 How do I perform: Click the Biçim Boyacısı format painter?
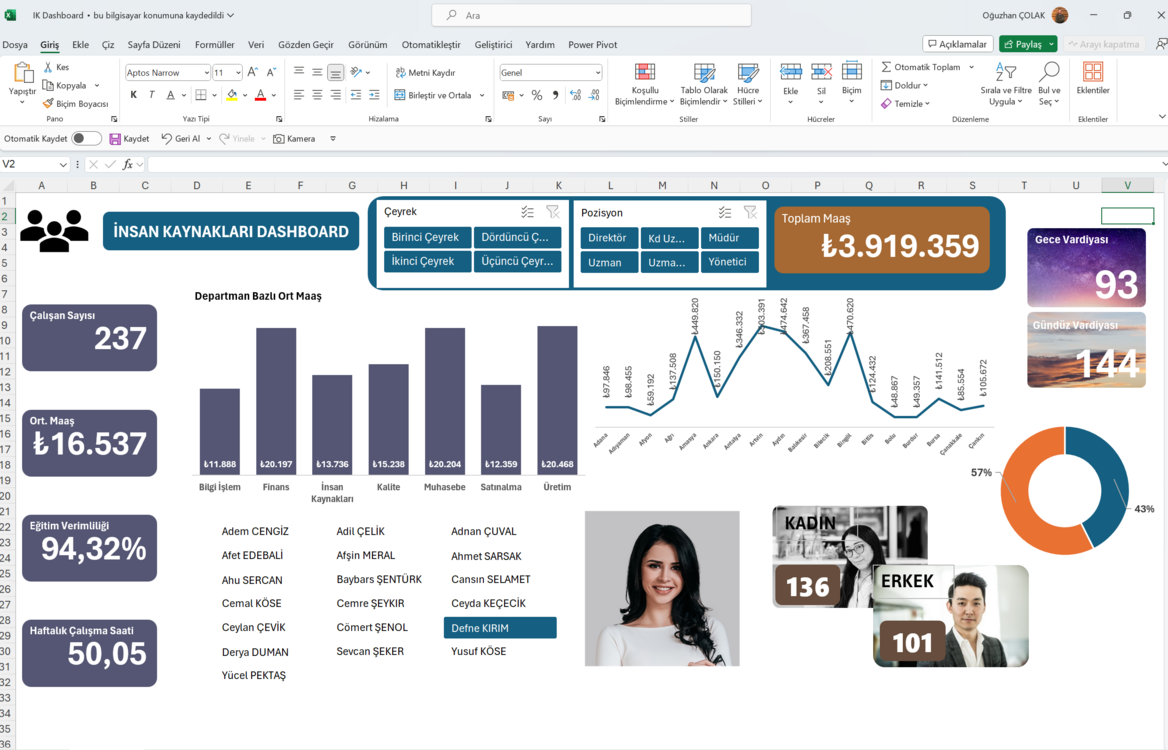click(x=76, y=104)
